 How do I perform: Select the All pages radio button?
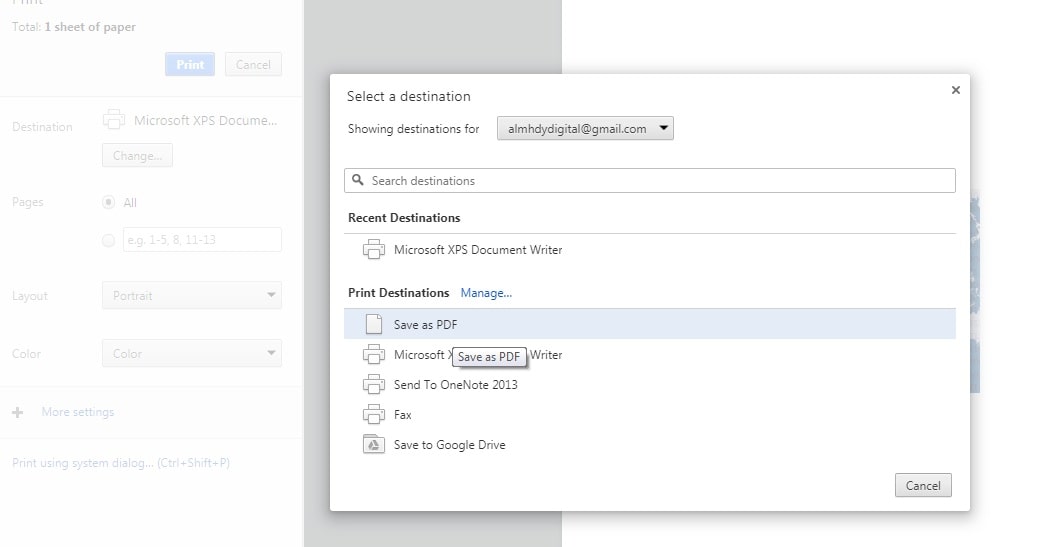click(108, 203)
